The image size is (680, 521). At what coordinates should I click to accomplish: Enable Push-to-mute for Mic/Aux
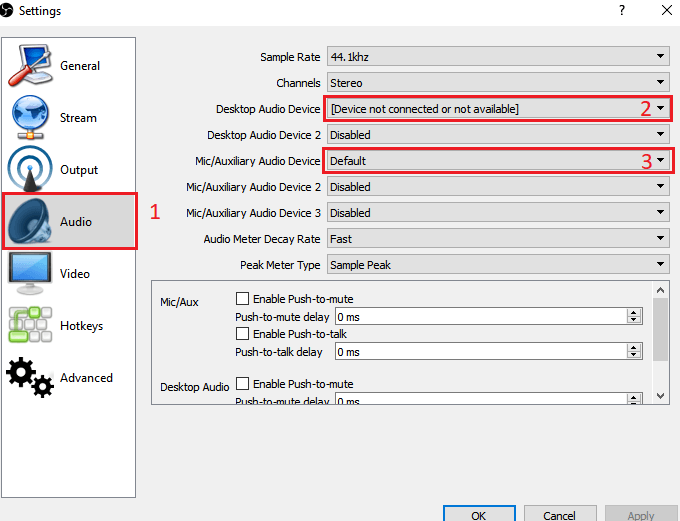pos(242,298)
